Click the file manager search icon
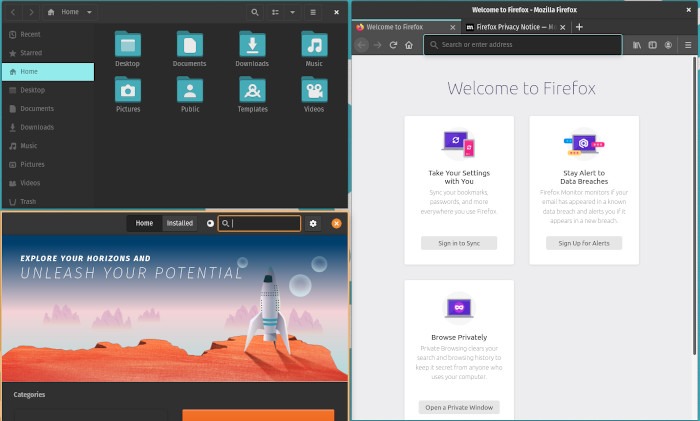 pyautogui.click(x=254, y=12)
